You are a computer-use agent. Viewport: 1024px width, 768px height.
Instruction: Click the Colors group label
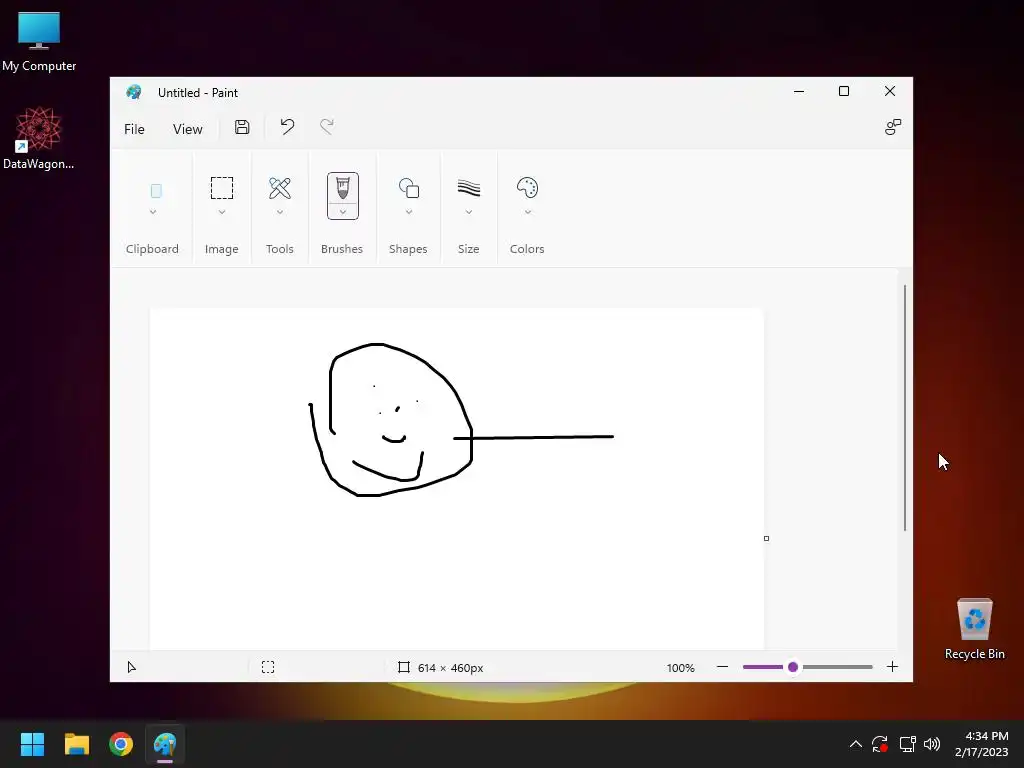[x=527, y=249]
